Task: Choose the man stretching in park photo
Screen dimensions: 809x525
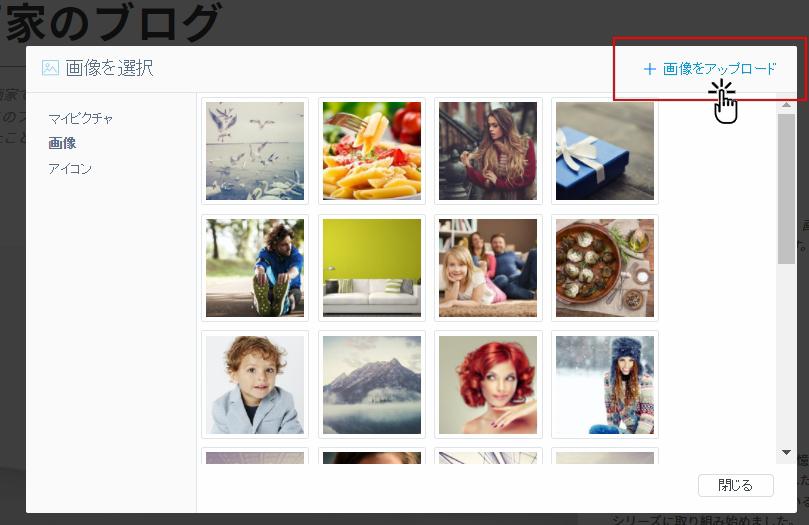Action: coord(255,268)
